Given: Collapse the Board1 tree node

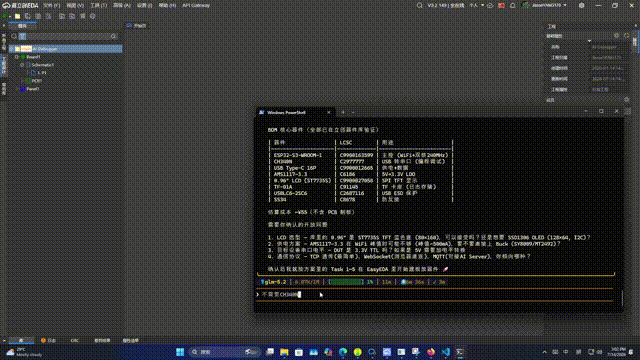Looking at the screenshot, I should point(17,57).
